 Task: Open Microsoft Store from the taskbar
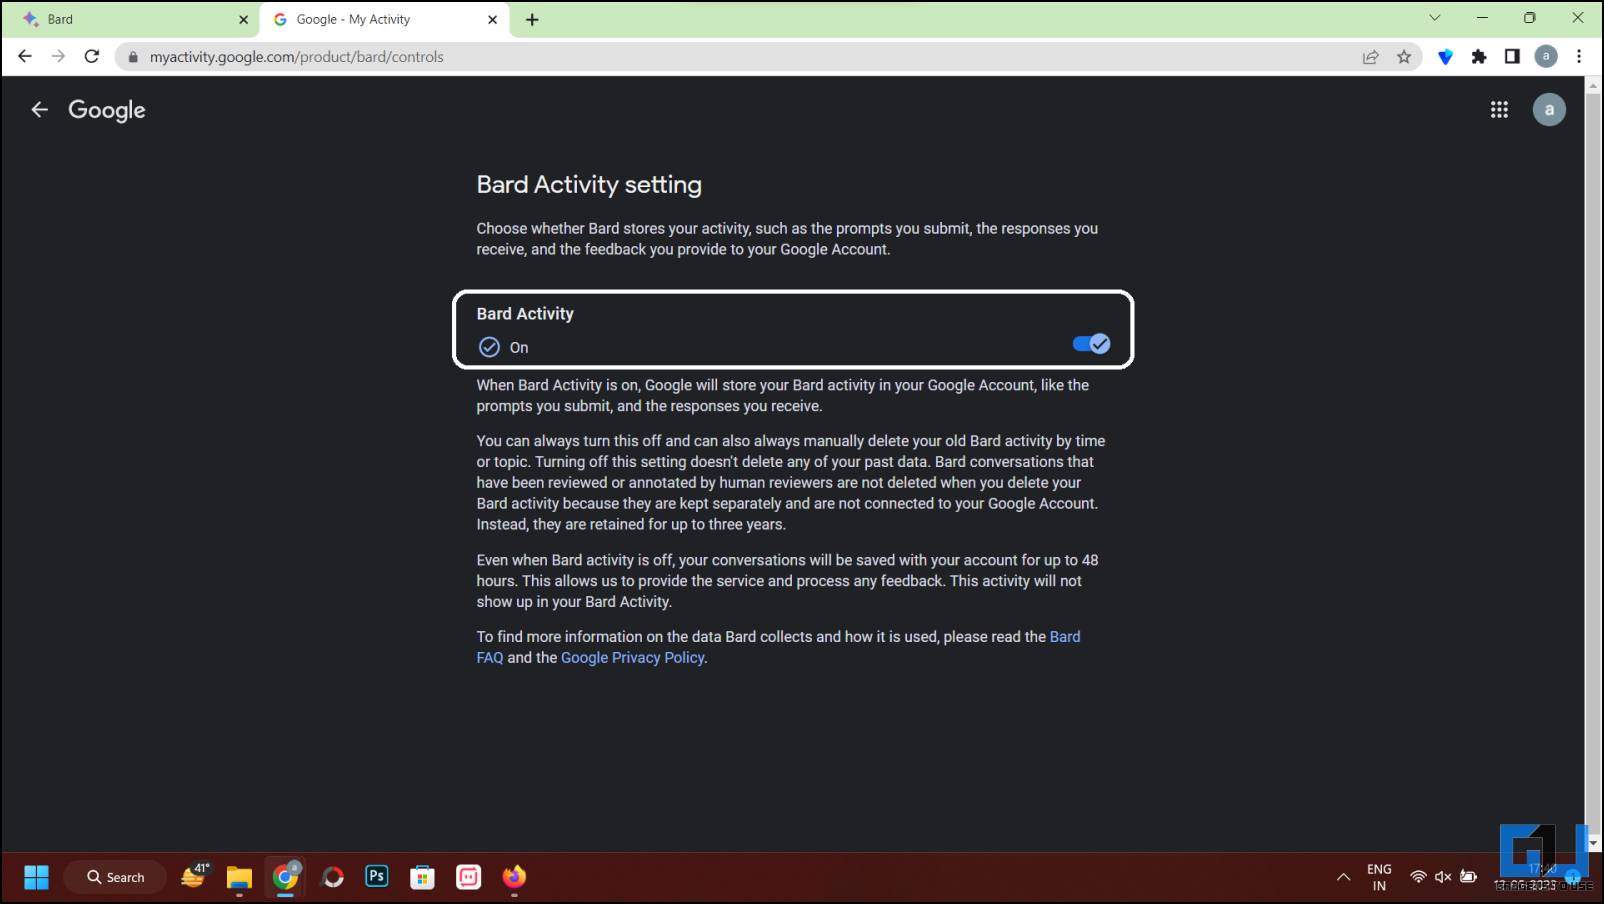[422, 877]
